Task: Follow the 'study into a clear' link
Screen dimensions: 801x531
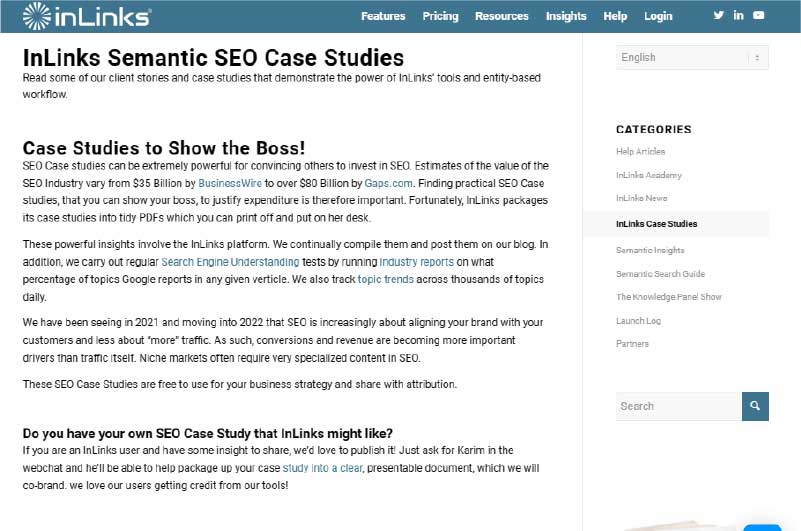Action: click(322, 468)
